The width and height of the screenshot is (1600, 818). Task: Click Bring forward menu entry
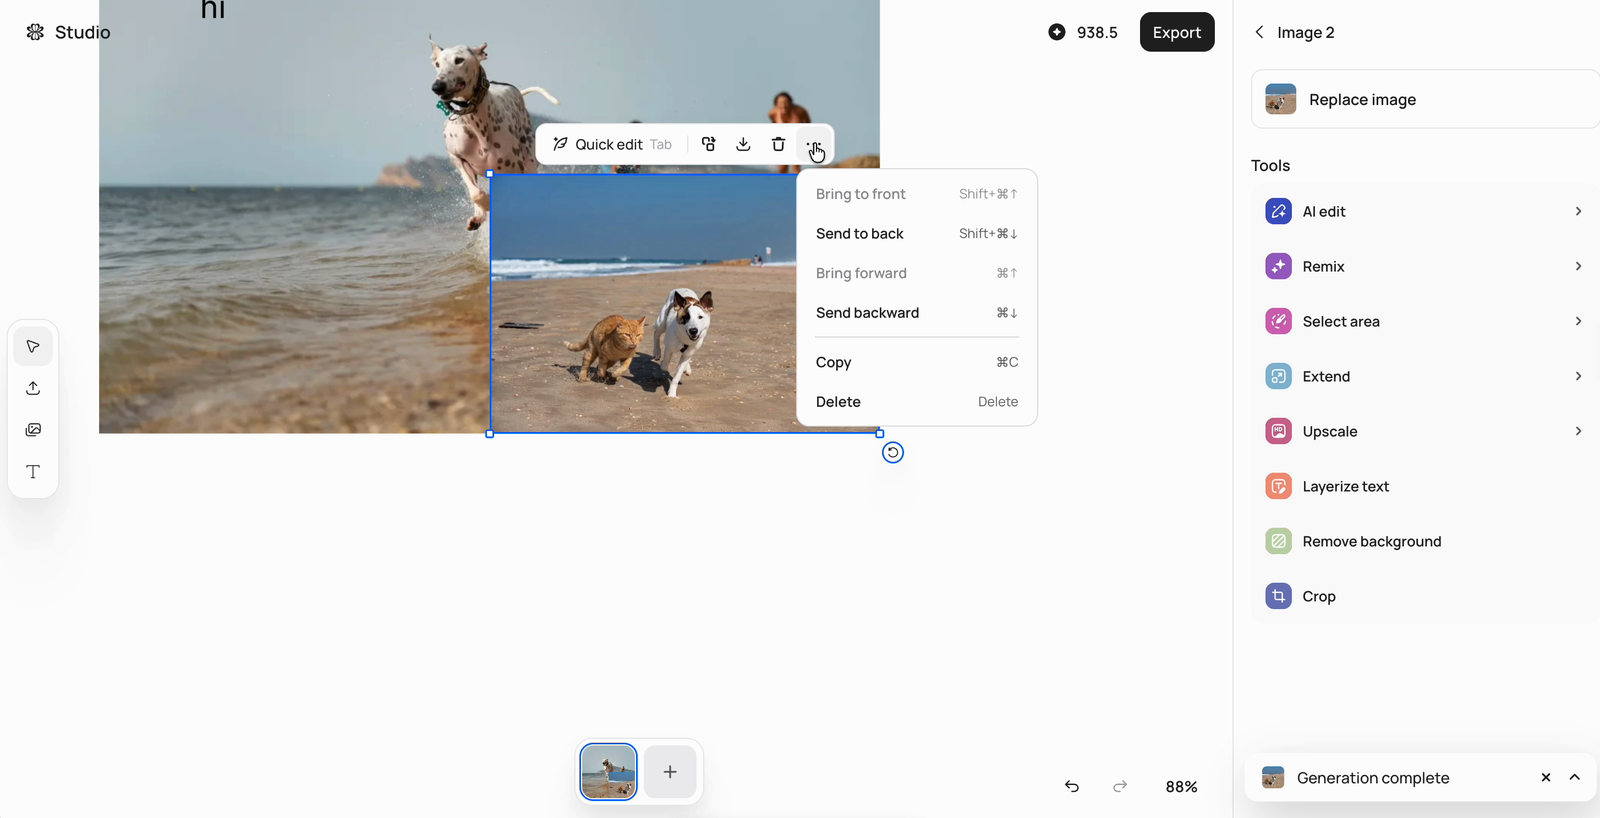click(917, 273)
